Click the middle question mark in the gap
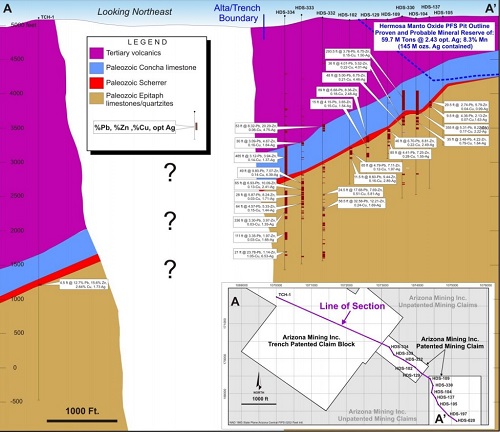 pos(170,221)
